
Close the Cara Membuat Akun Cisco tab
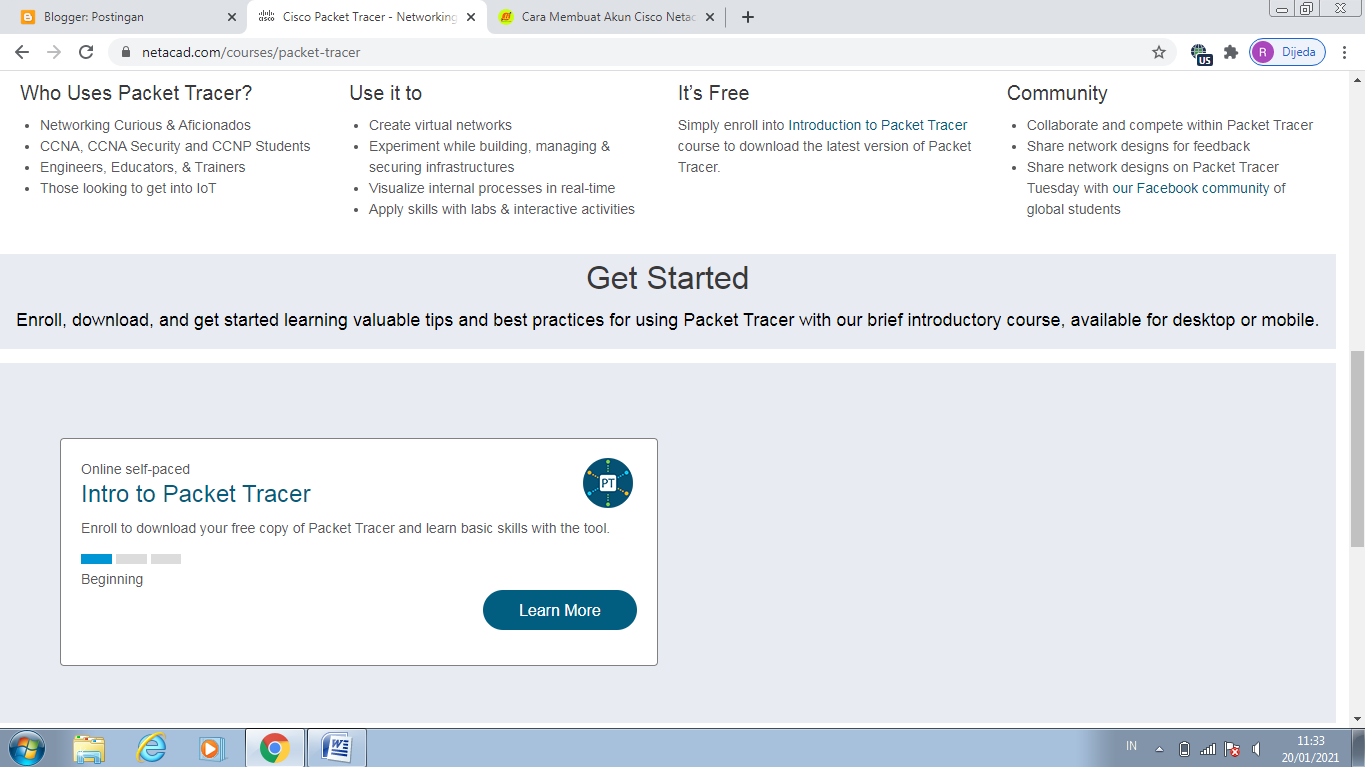pyautogui.click(x=710, y=17)
